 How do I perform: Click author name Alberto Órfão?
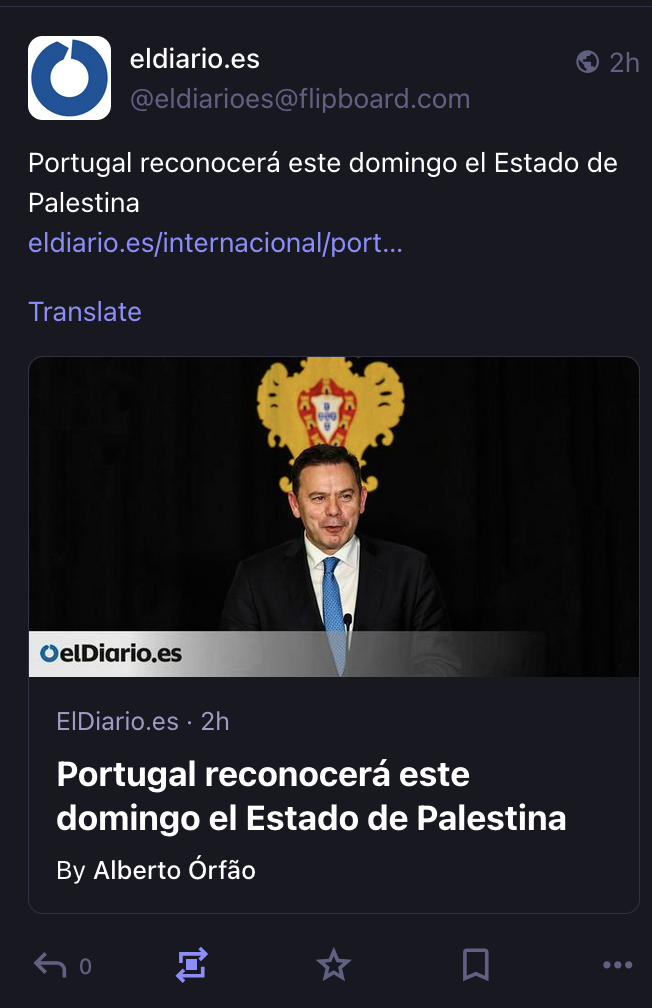174,871
